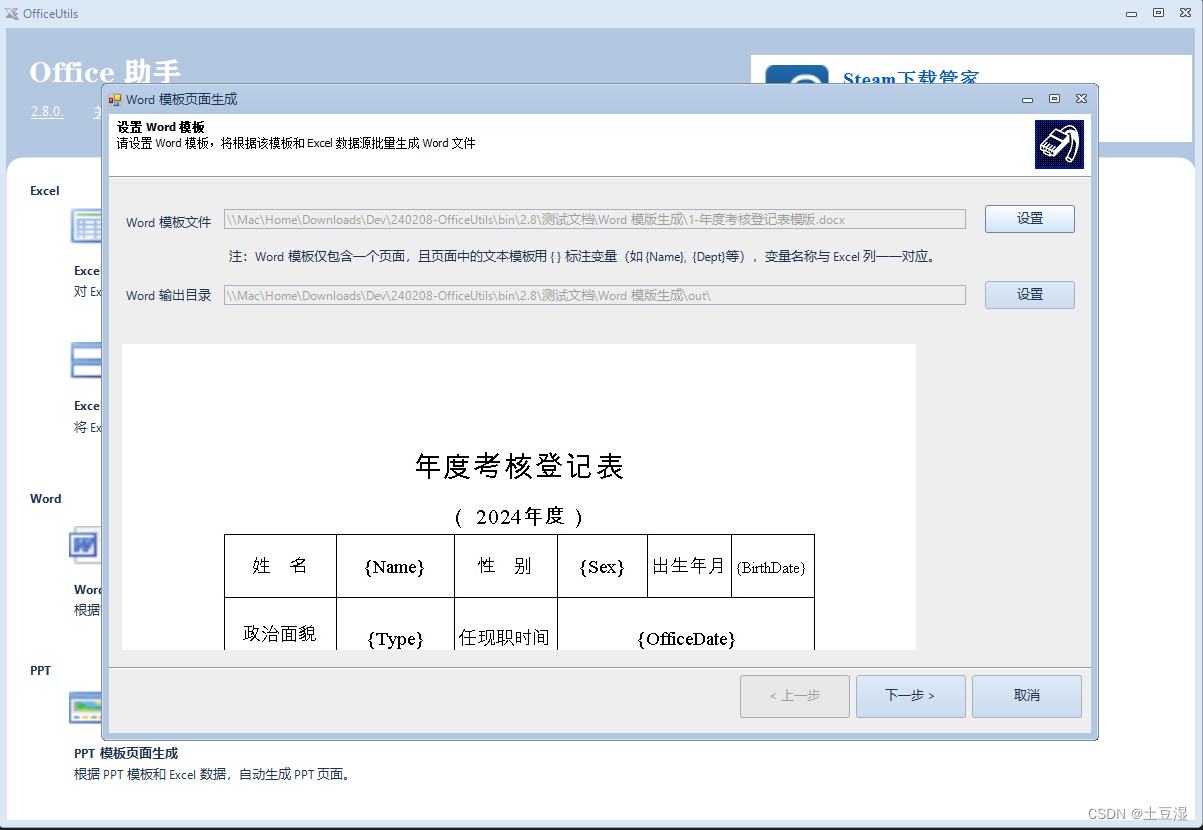The height and width of the screenshot is (830, 1203).
Task: Click Word section heading in main window
Action: click(x=46, y=499)
